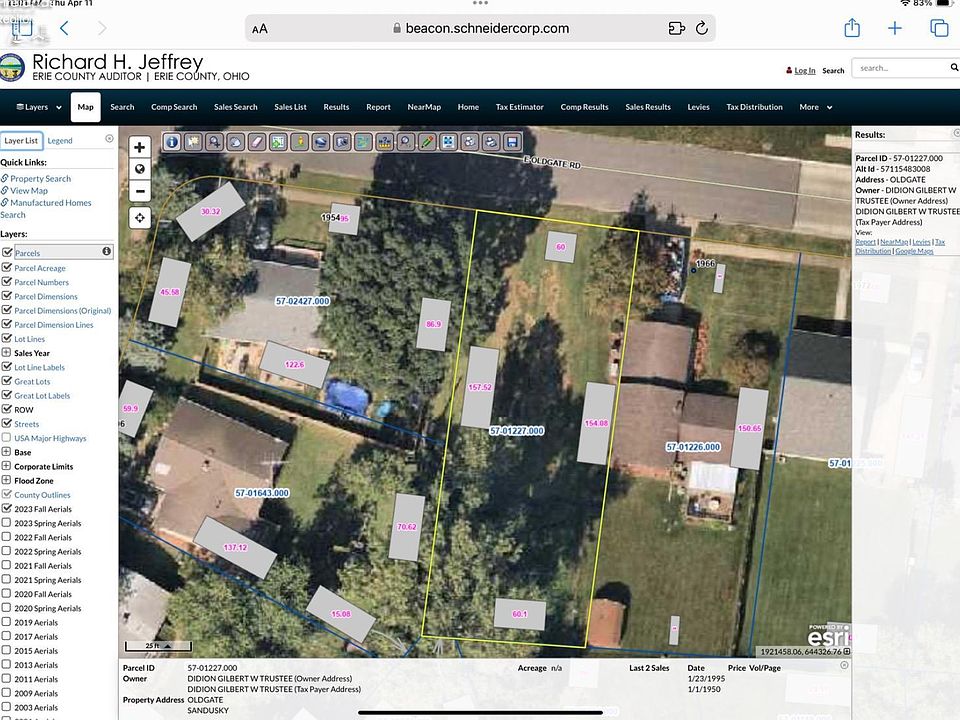Uncheck 2023 Fall Aerials
The width and height of the screenshot is (960, 720).
7,508
